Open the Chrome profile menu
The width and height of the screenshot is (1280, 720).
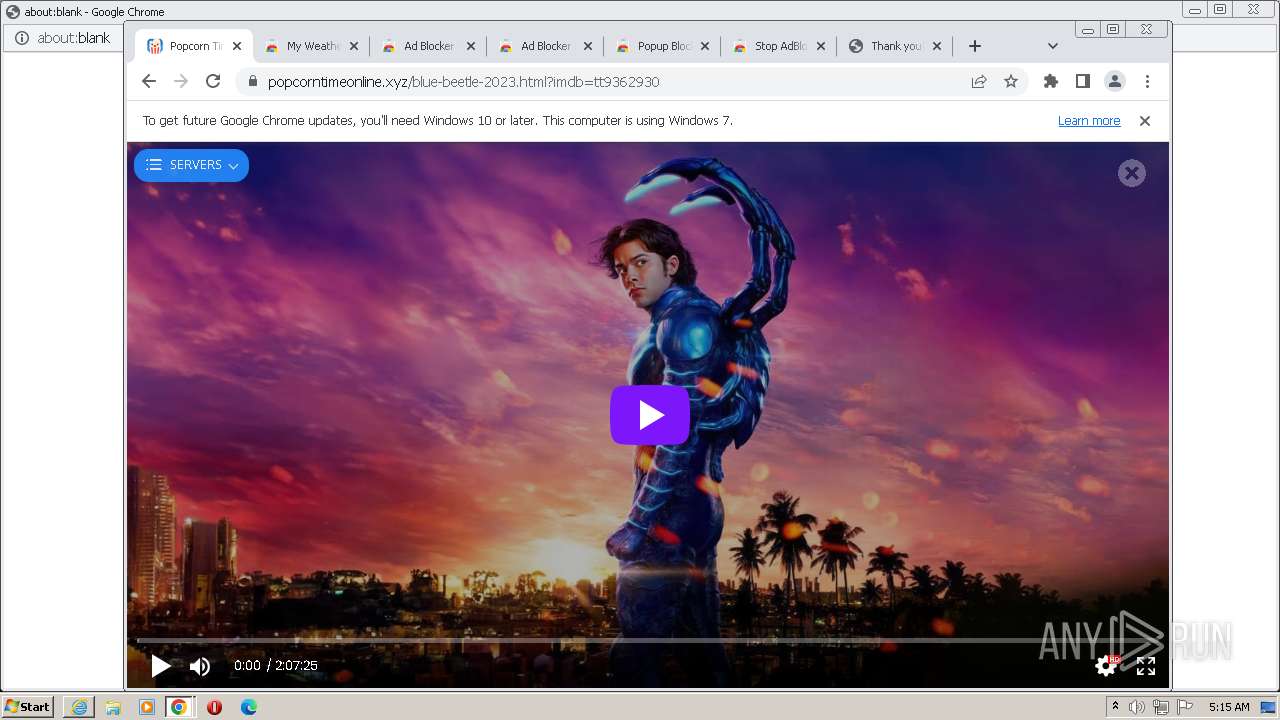[x=1115, y=82]
